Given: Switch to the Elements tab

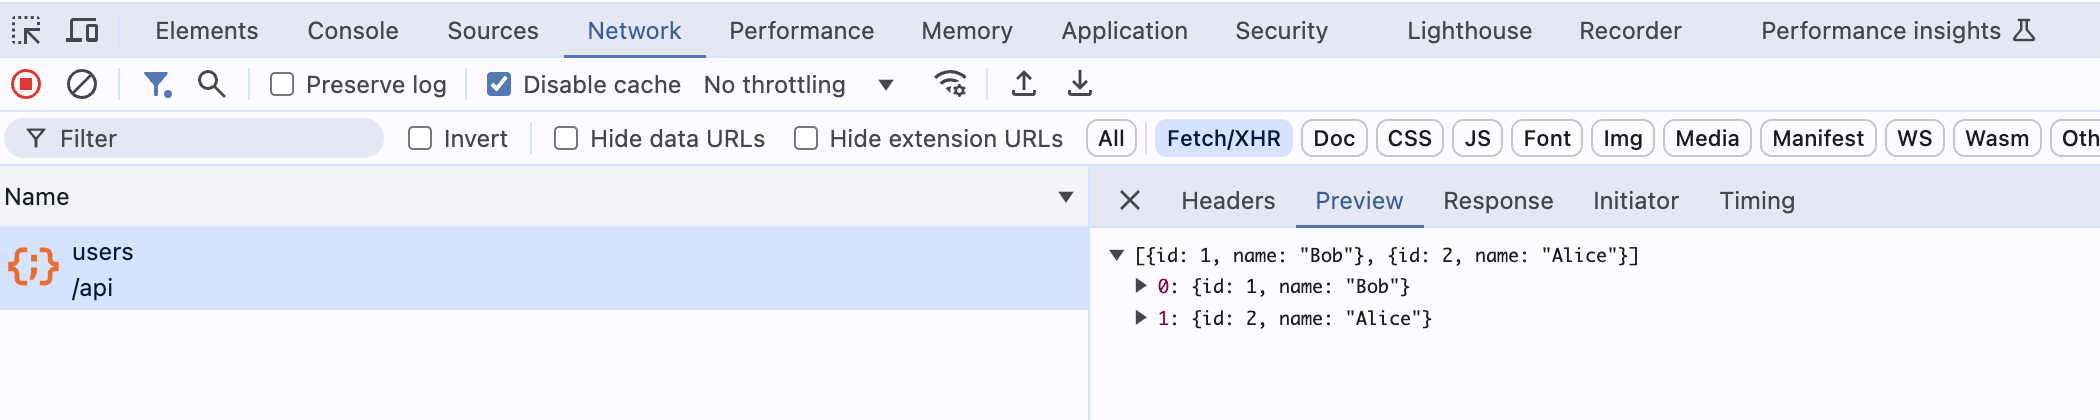Looking at the screenshot, I should (207, 31).
